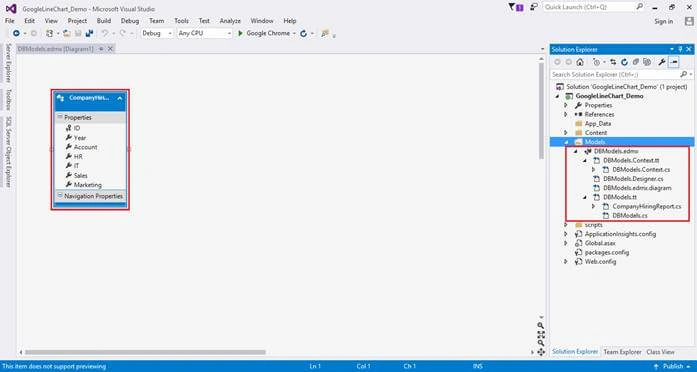This screenshot has height=372, width=697.
Task: Open the Server Explorer side tab
Action: [8, 63]
